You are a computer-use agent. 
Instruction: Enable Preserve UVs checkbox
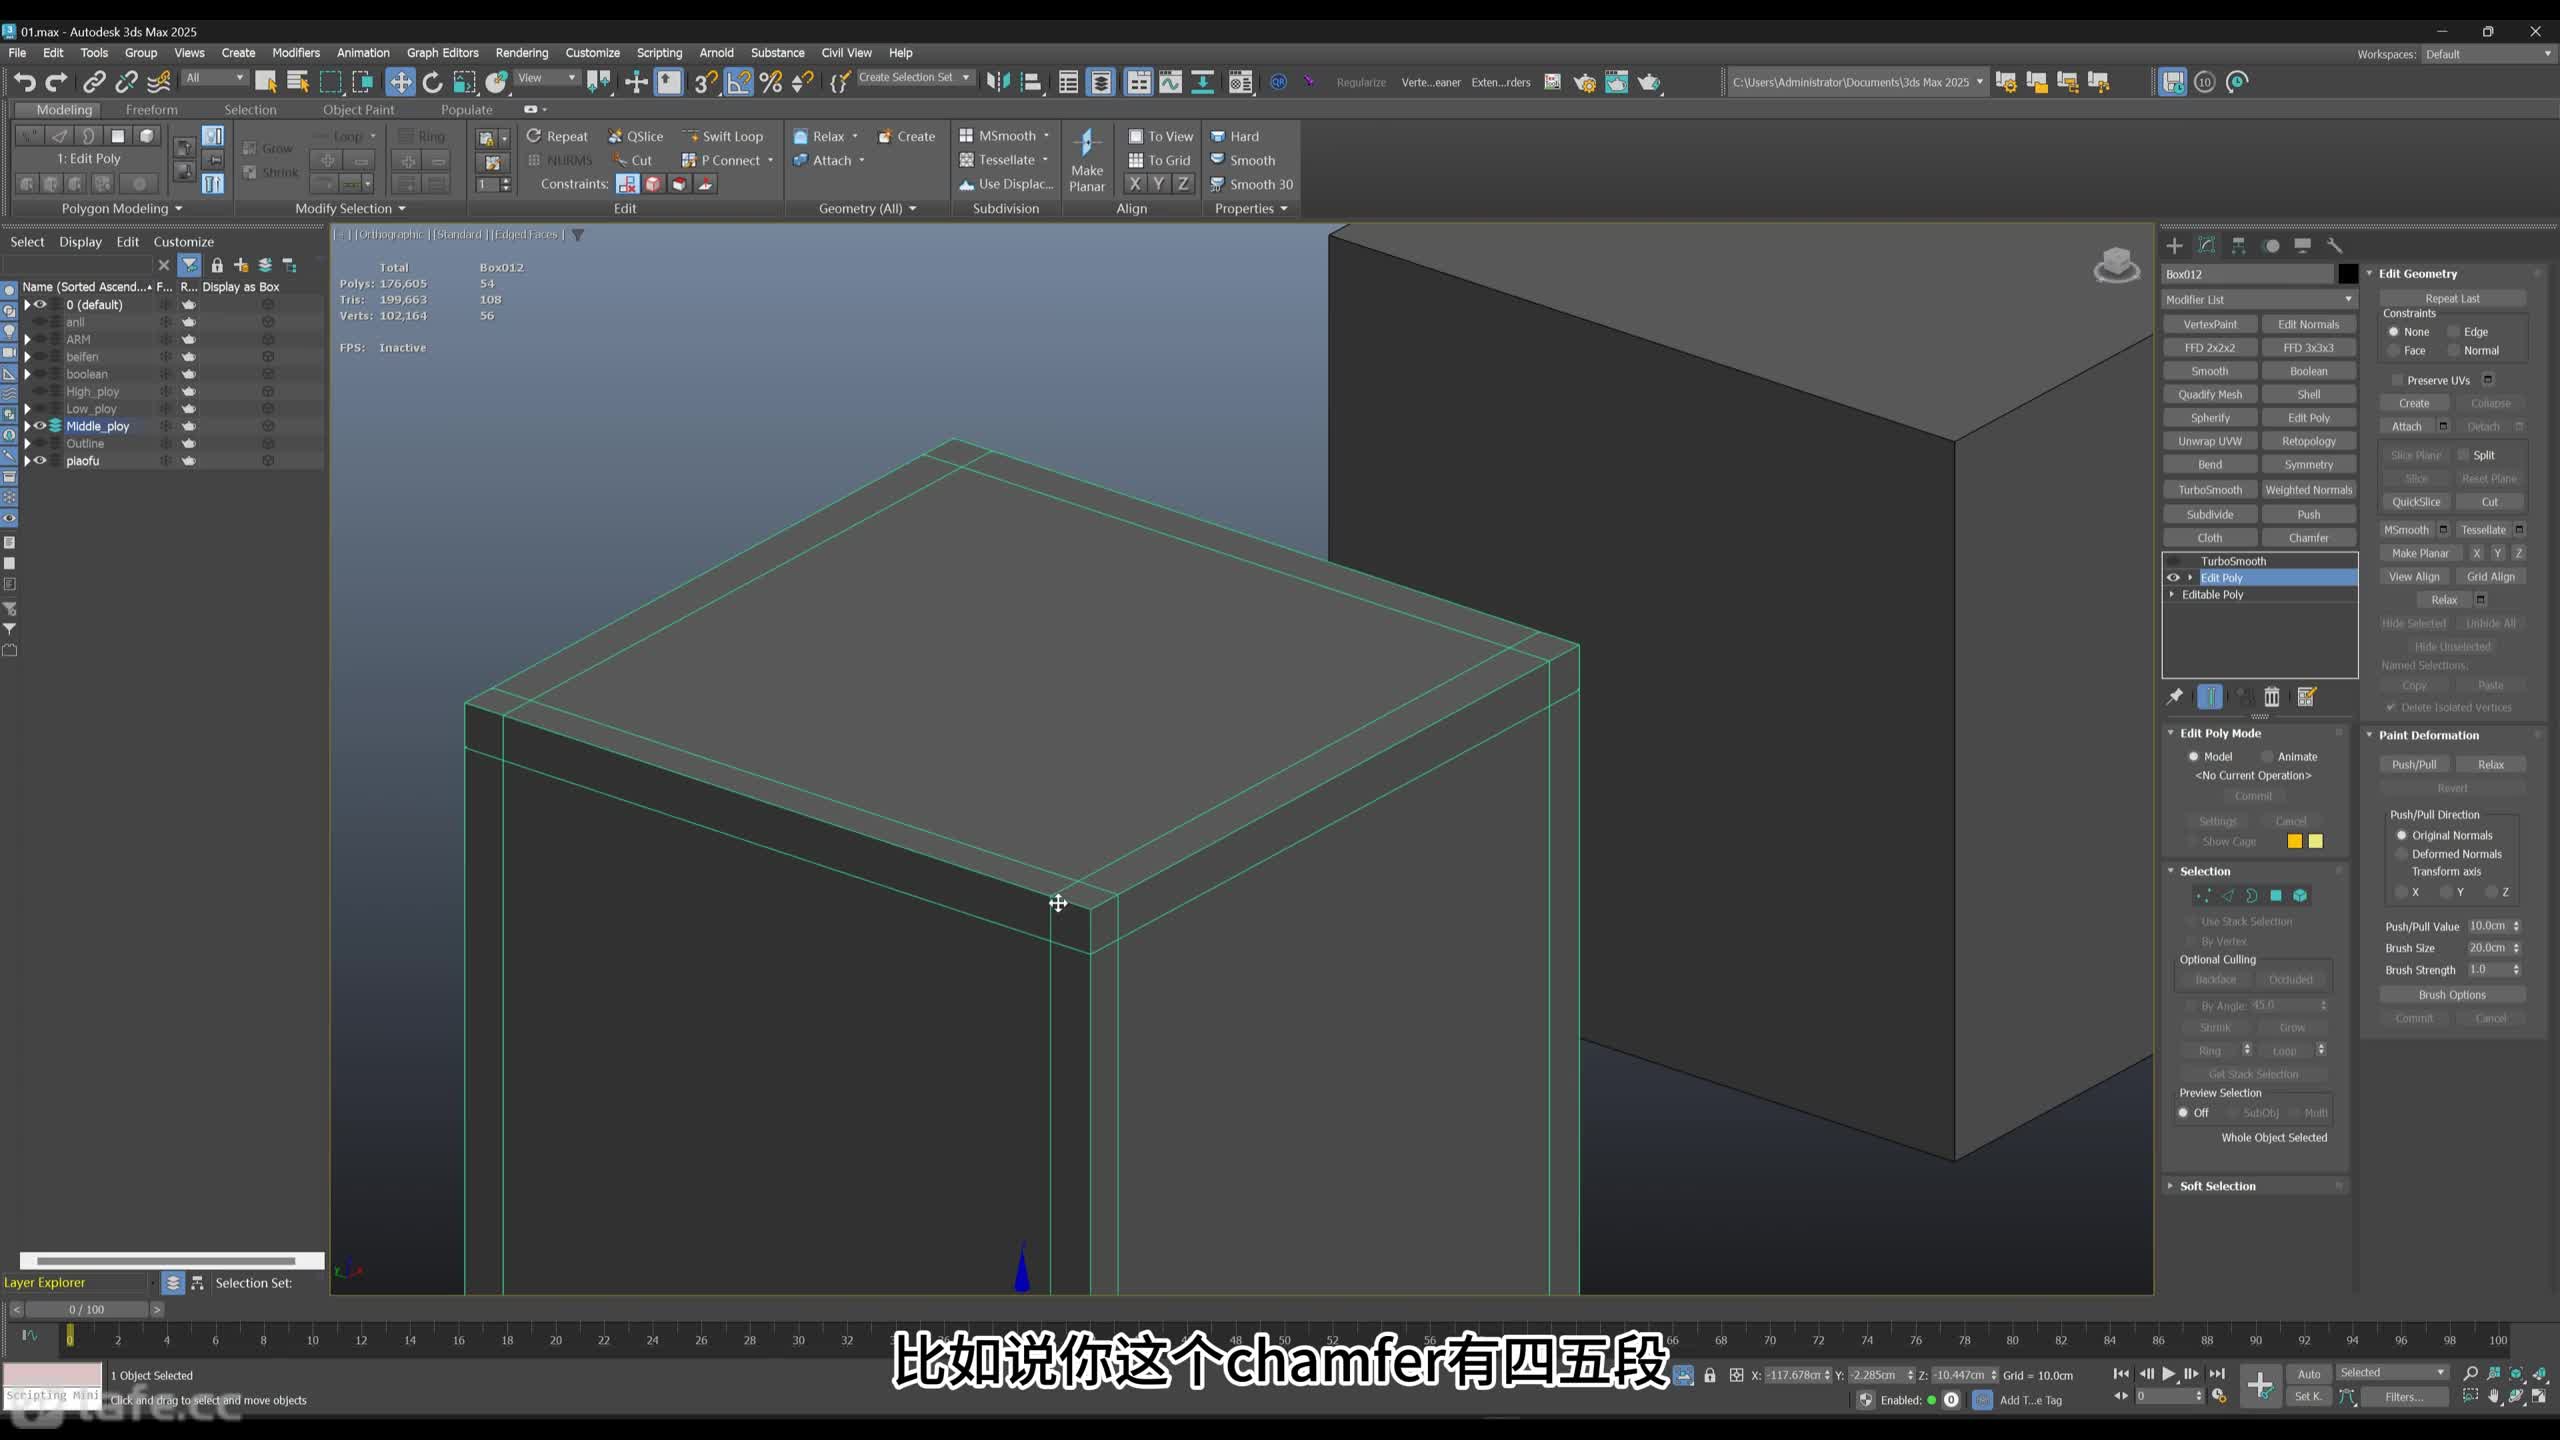click(2397, 380)
